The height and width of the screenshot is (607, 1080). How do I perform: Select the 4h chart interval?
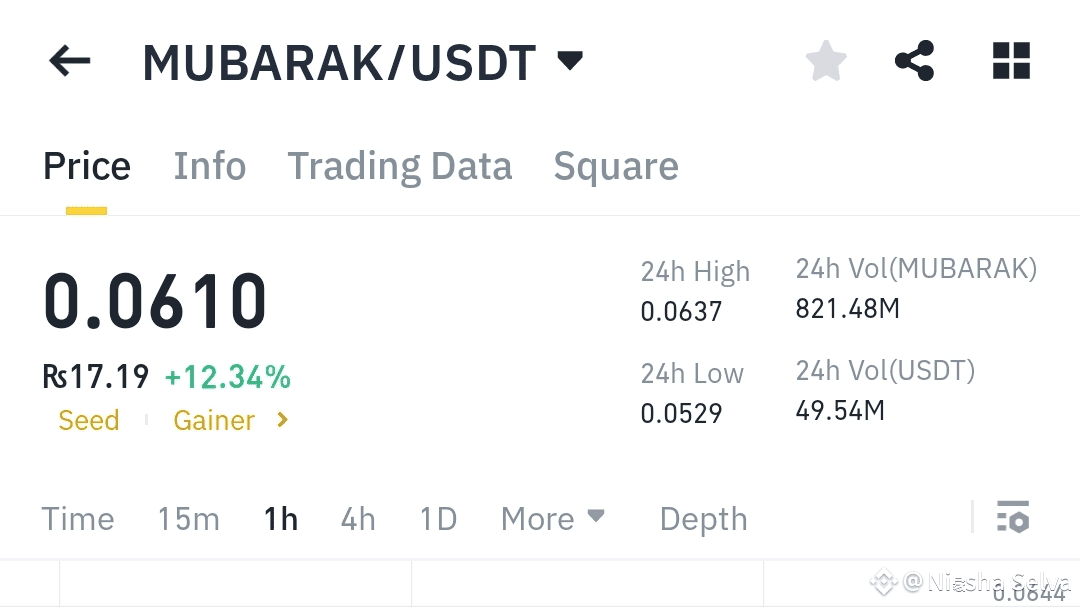pos(358,519)
